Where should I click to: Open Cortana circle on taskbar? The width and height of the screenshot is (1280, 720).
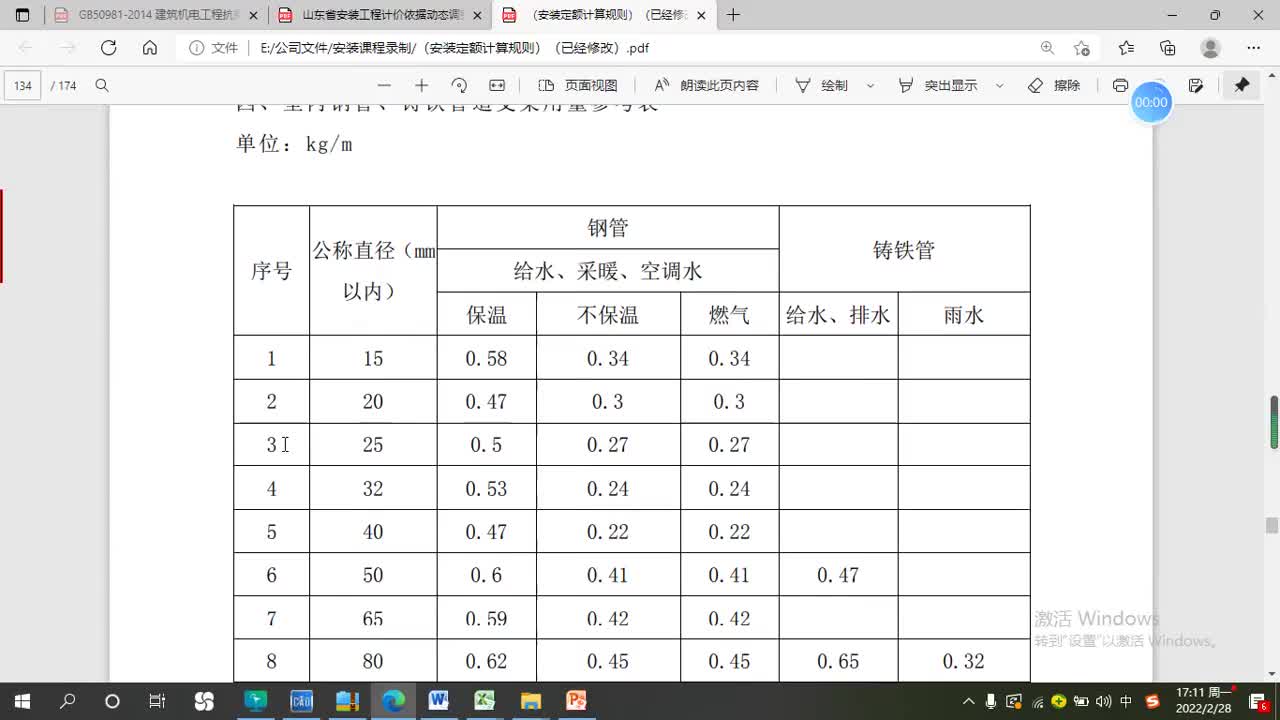(x=112, y=701)
